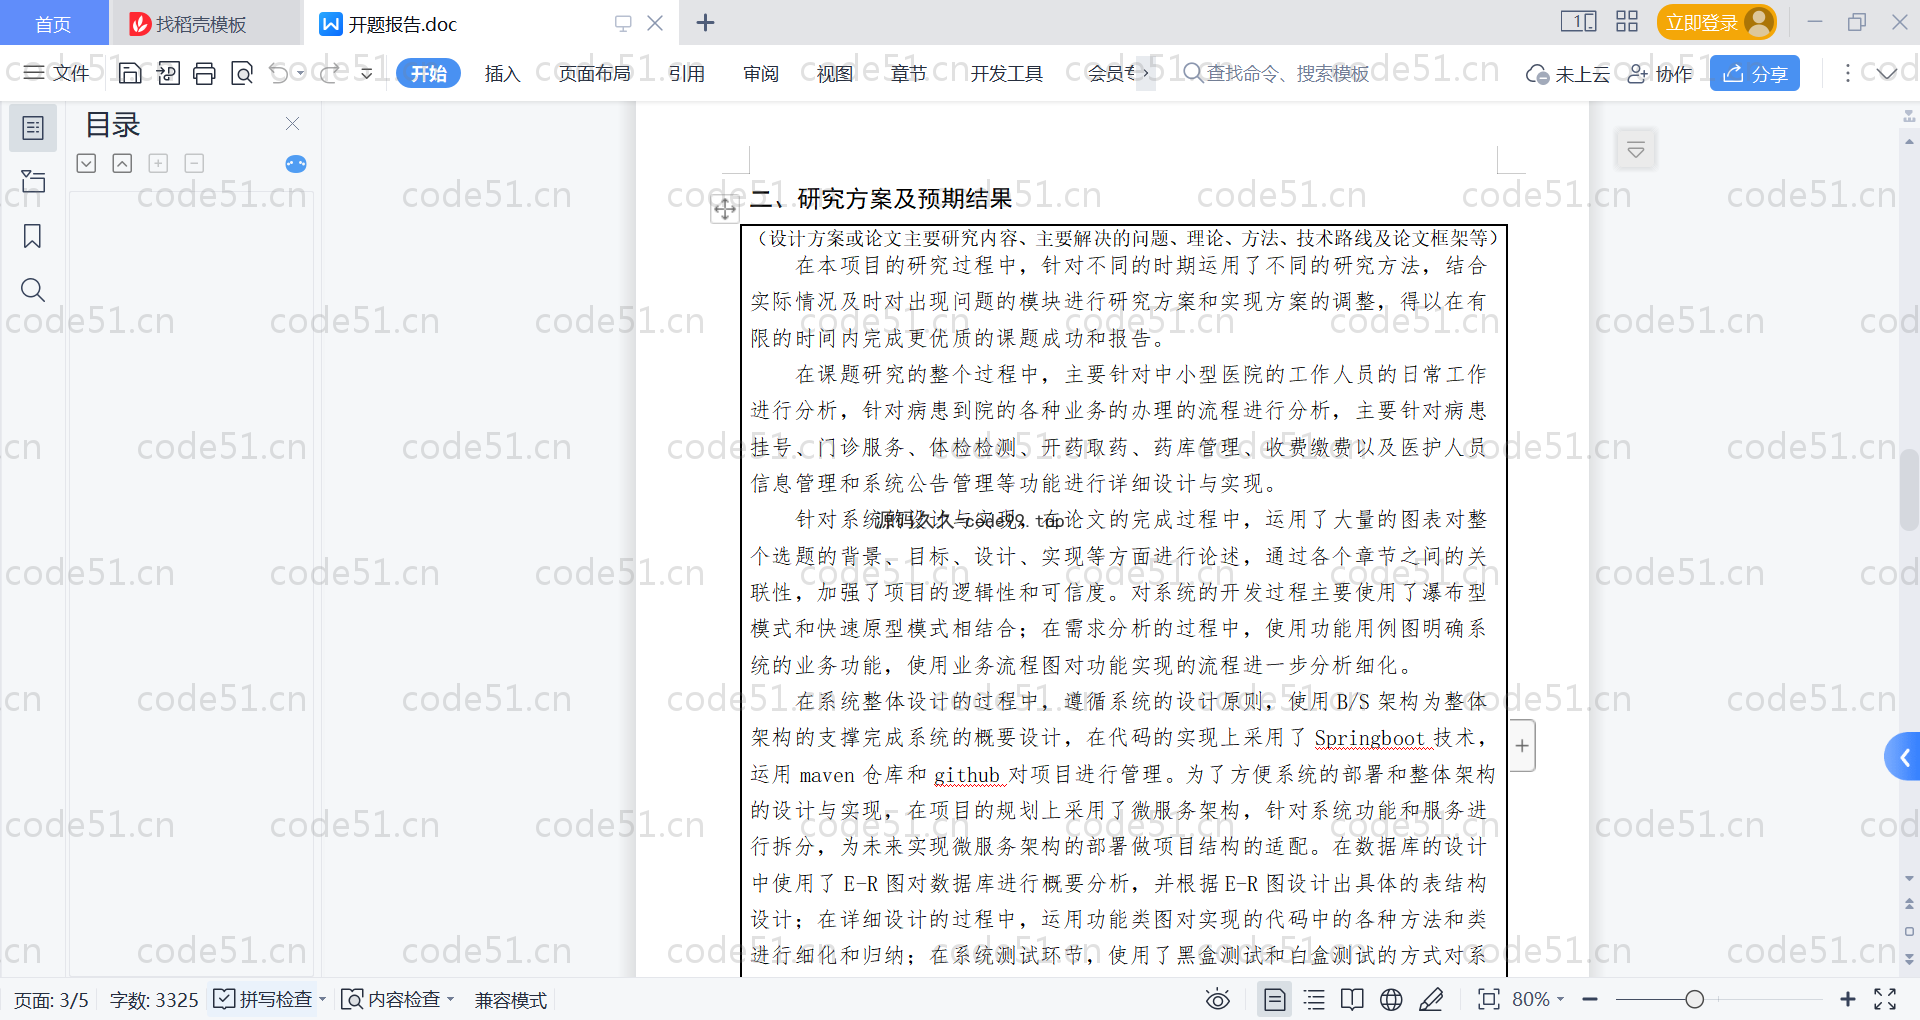Switch to outline view icon
Screen dimensions: 1920x1020
point(1314,999)
